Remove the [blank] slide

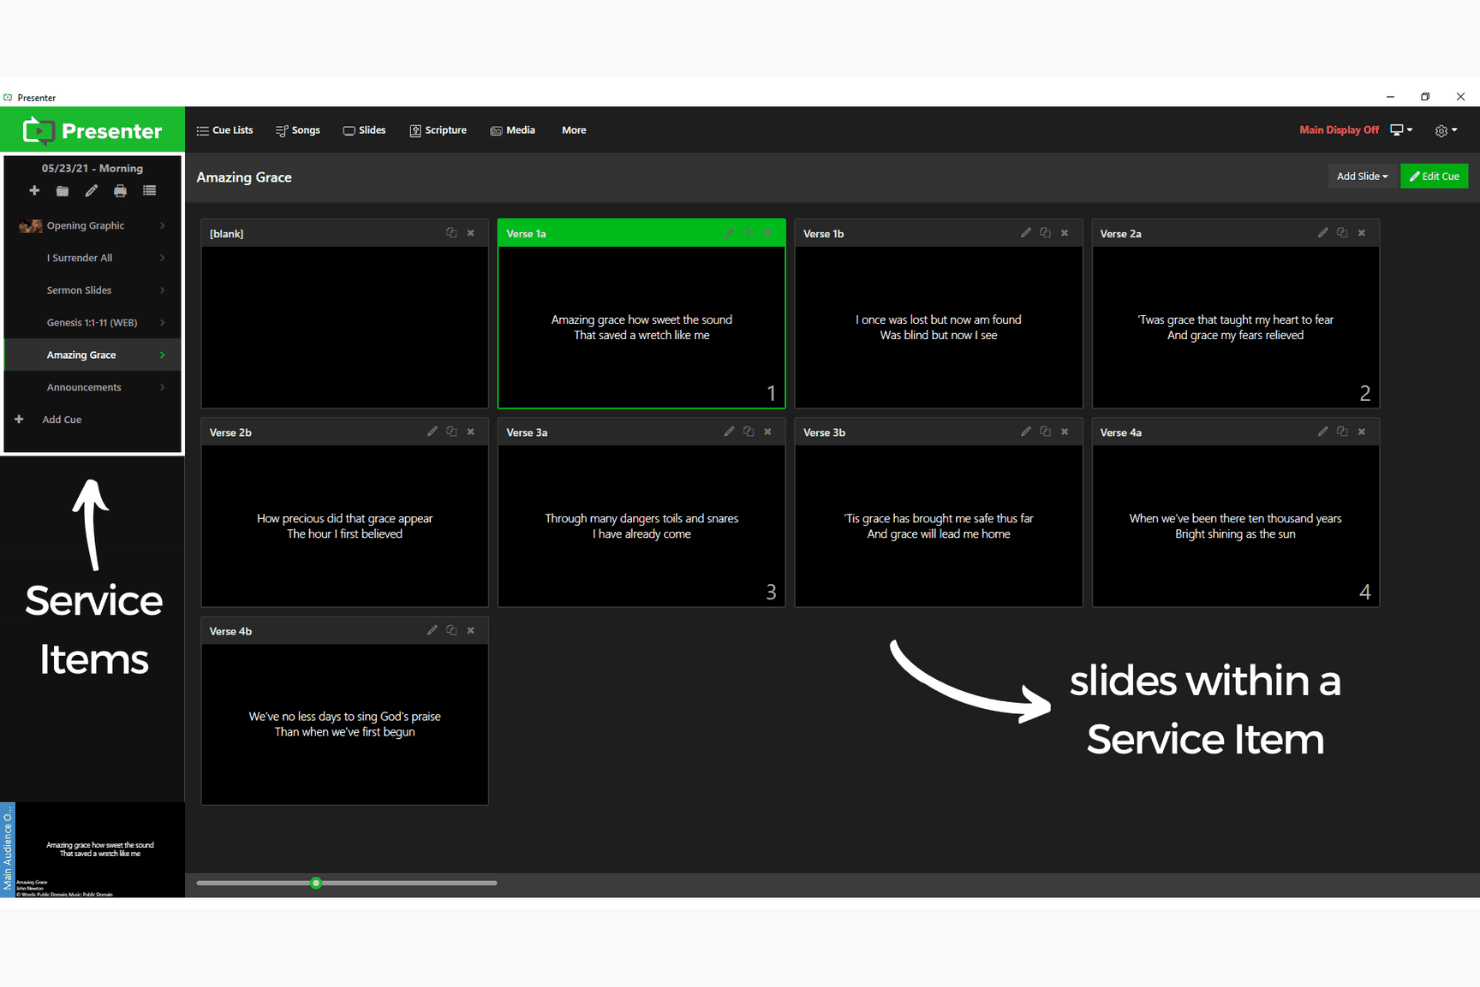[471, 233]
